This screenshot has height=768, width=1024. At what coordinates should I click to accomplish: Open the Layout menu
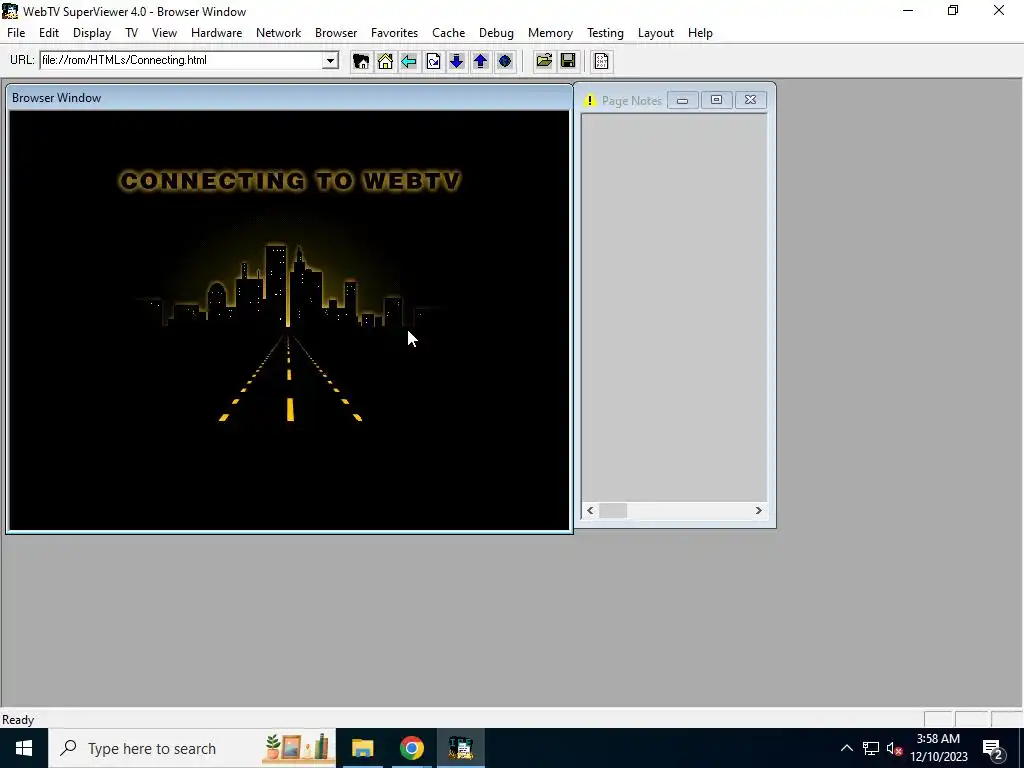pos(656,33)
